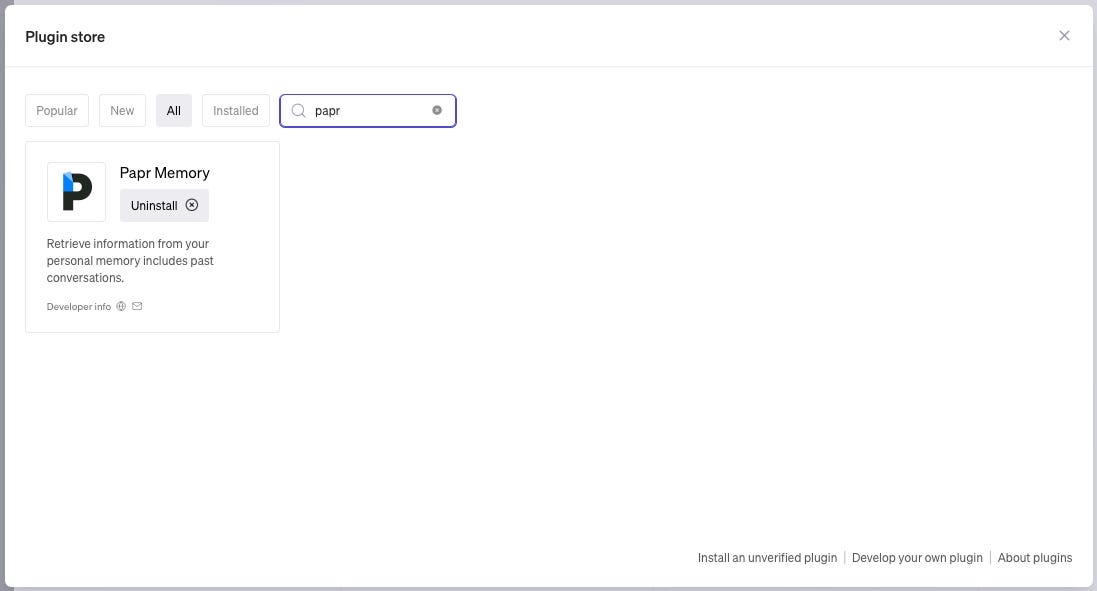Clear the search field text
This screenshot has width=1097, height=591.
[x=437, y=111]
